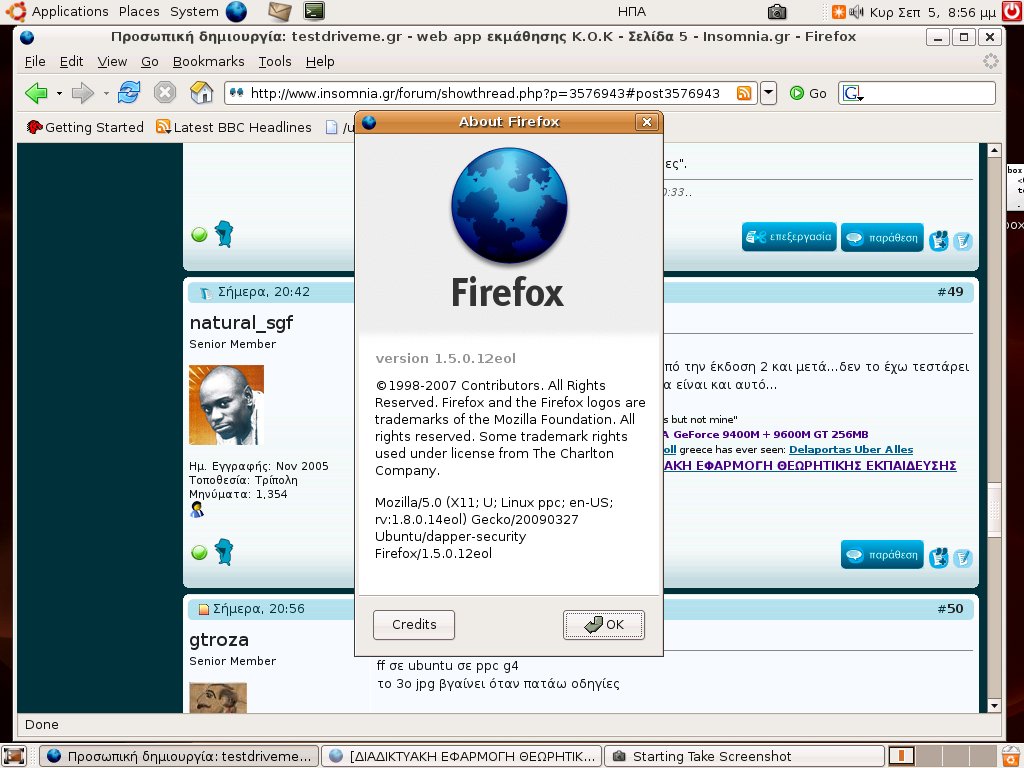The image size is (1024, 768).
Task: Launch browser from top panel globe icon
Action: coord(236,11)
